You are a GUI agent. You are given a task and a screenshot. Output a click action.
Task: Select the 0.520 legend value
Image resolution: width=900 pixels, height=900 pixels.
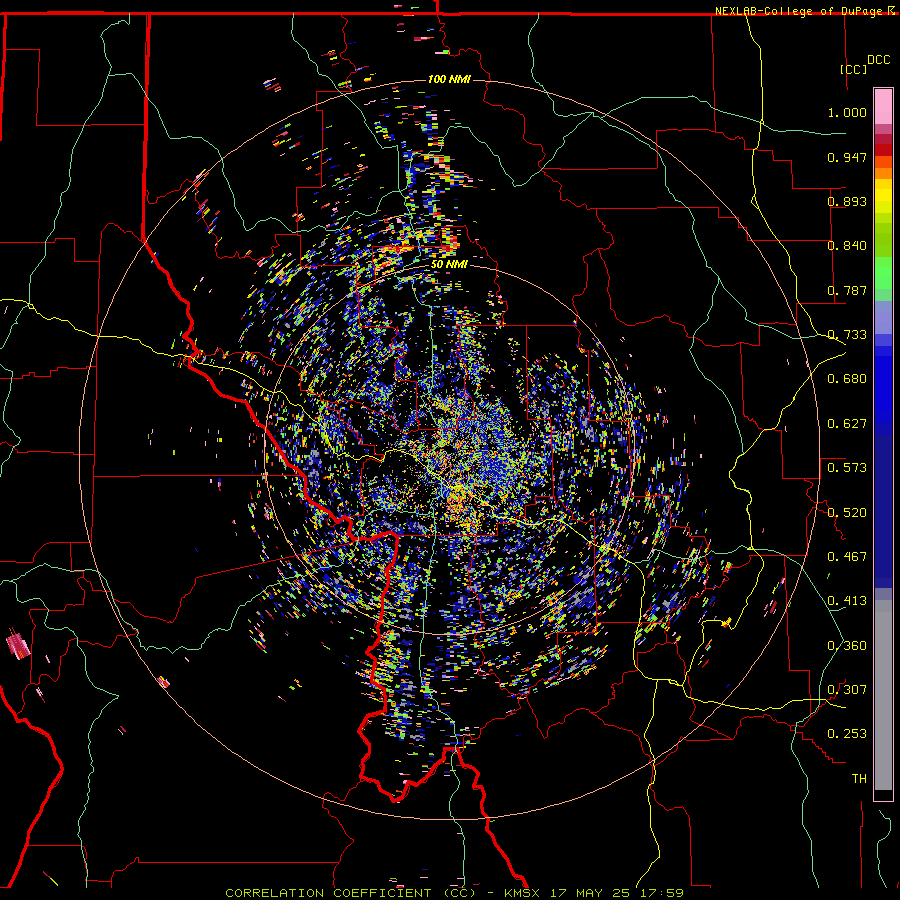tap(847, 513)
